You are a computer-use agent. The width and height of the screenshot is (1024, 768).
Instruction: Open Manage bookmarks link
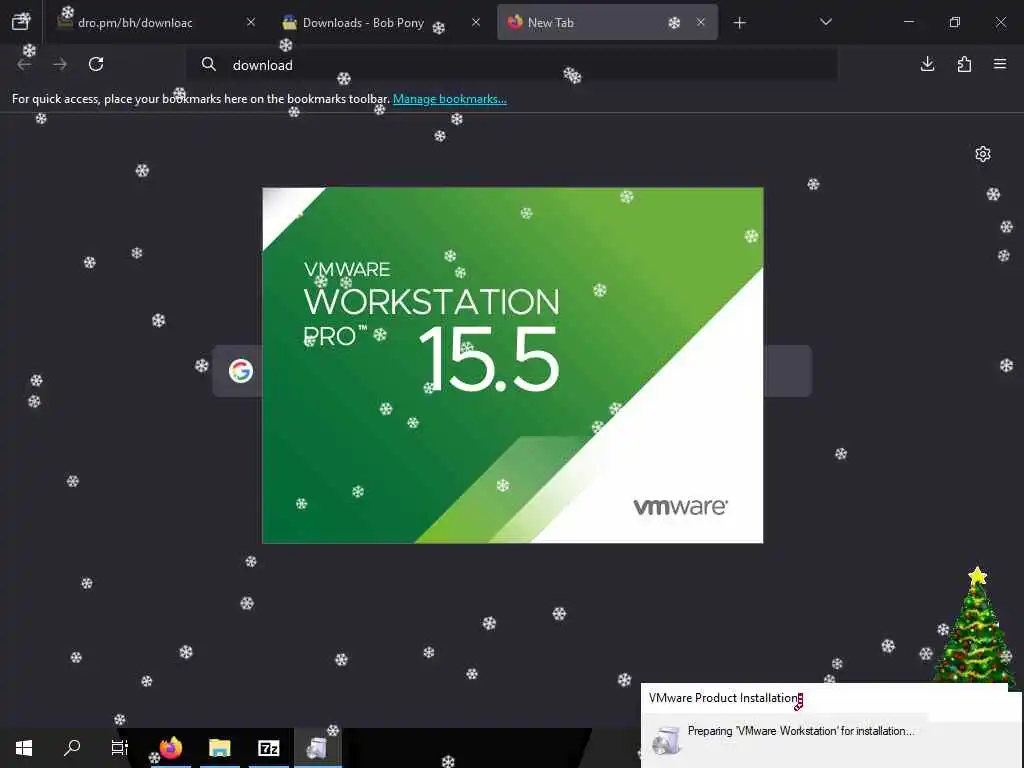(x=449, y=99)
